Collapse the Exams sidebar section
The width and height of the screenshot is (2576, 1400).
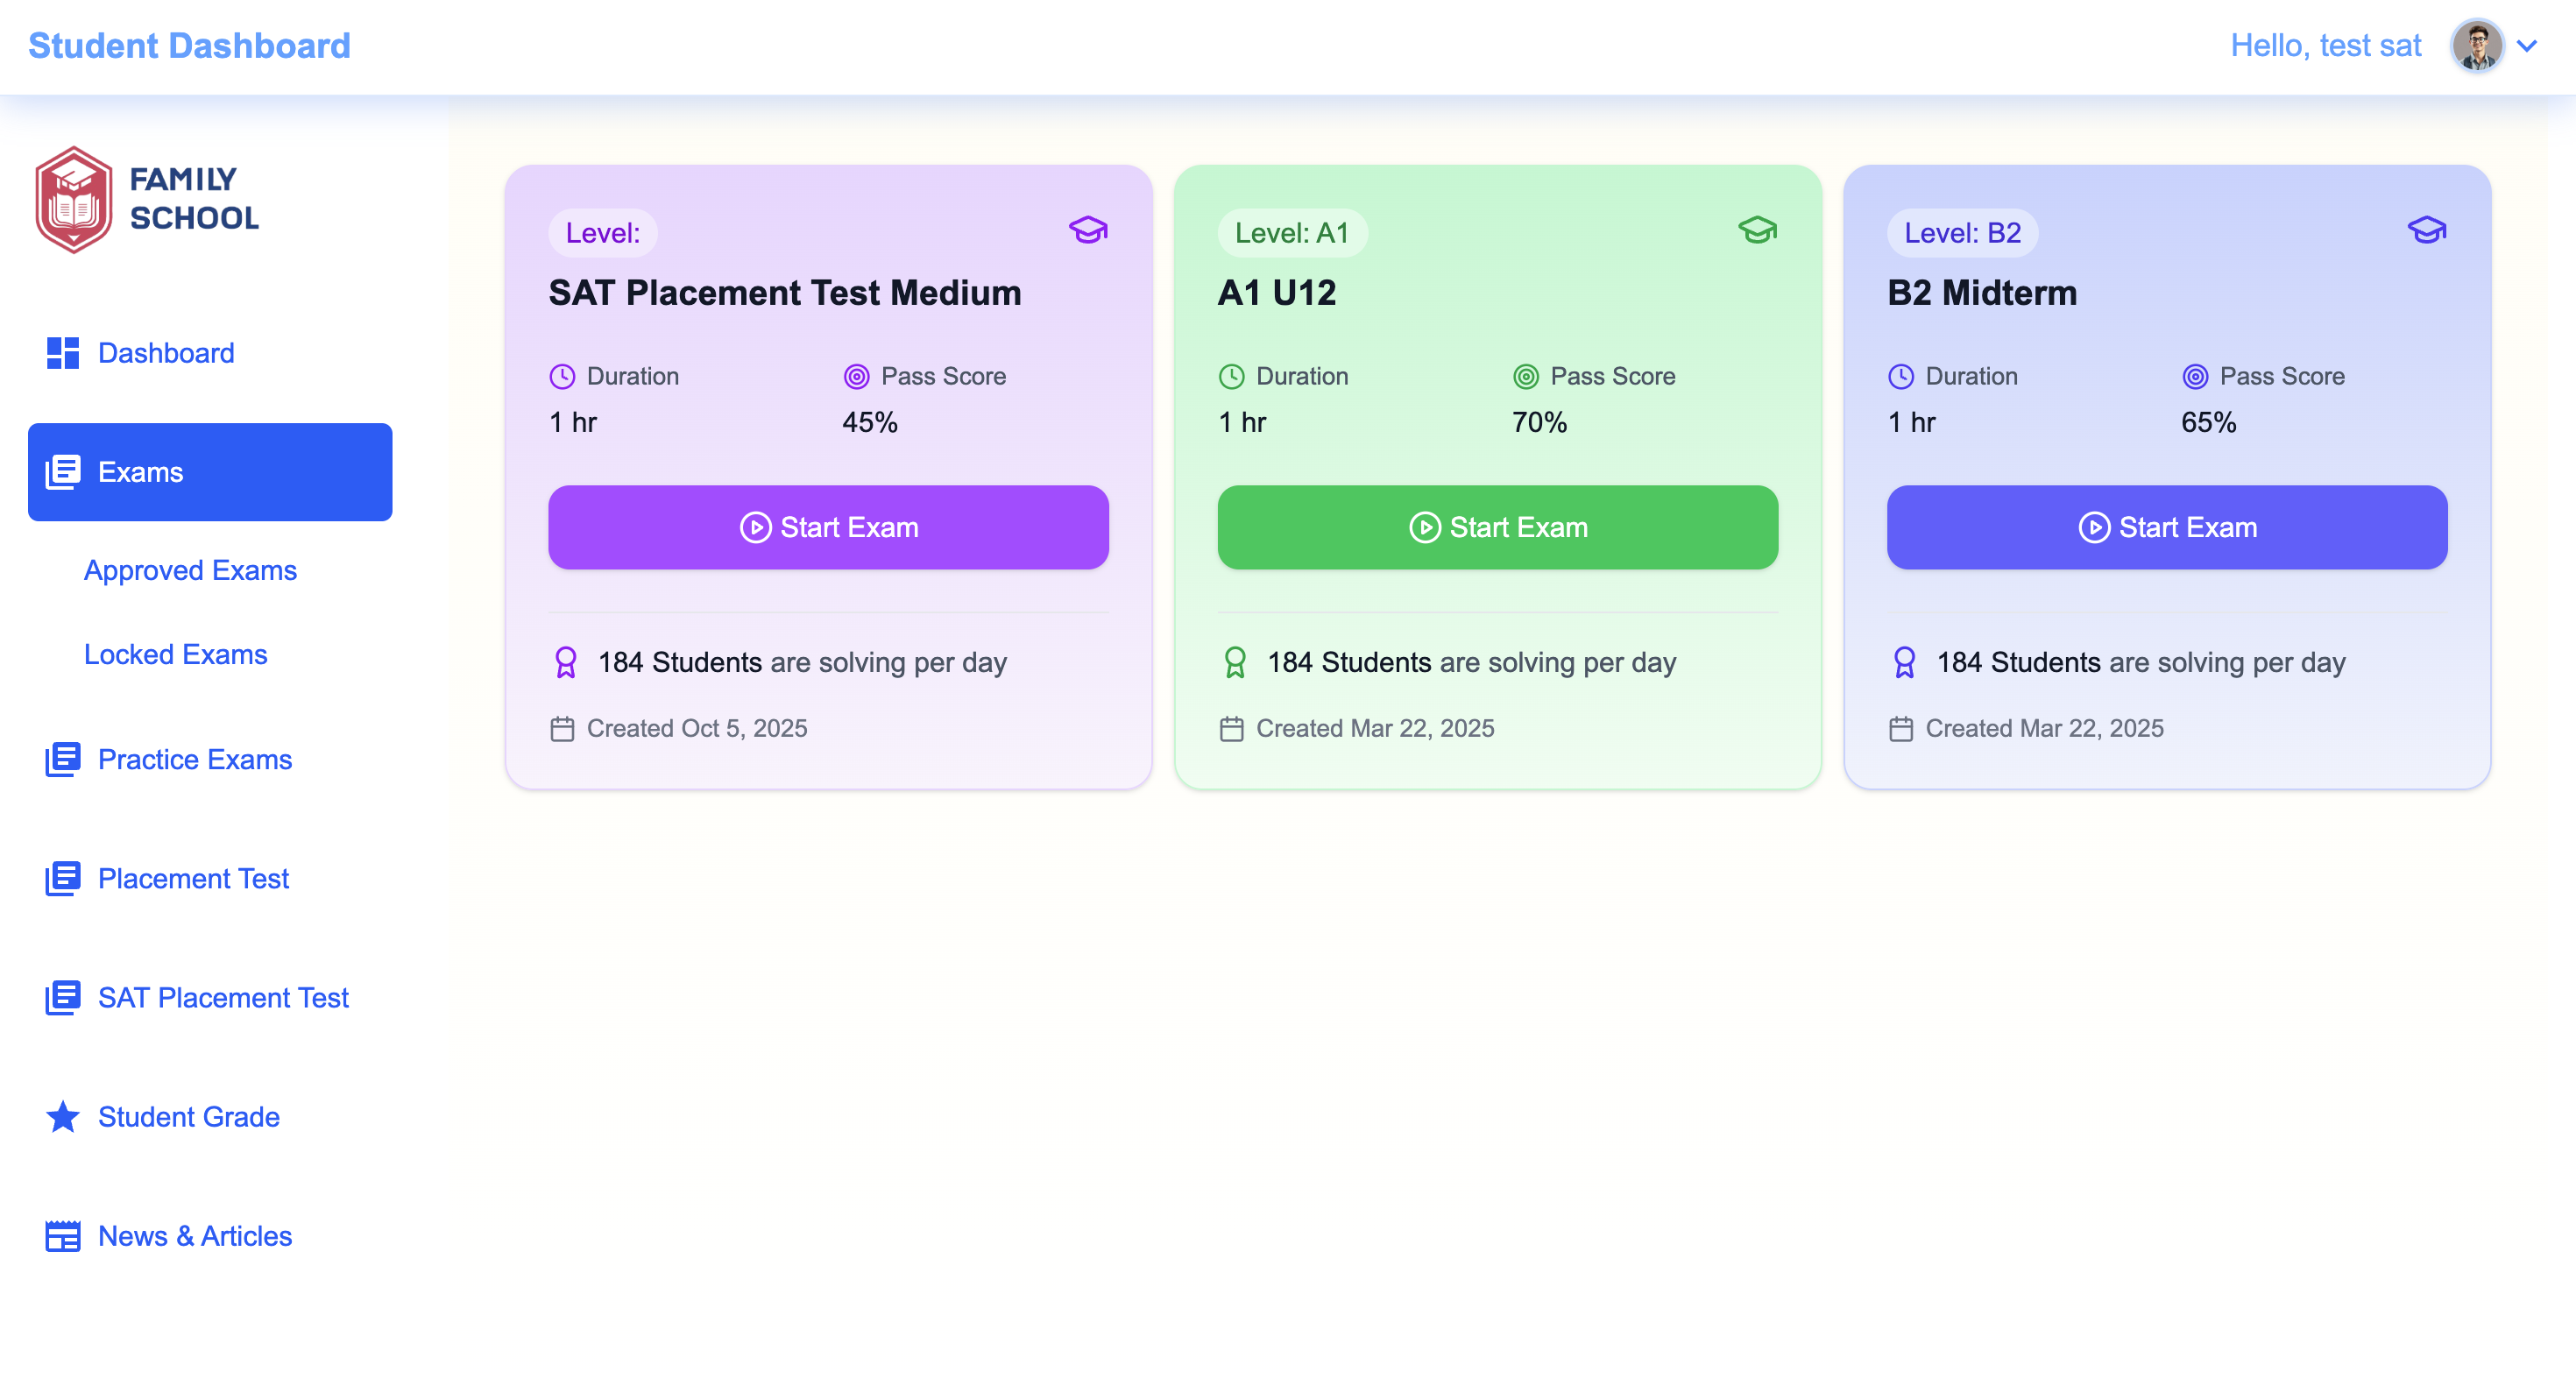(210, 472)
